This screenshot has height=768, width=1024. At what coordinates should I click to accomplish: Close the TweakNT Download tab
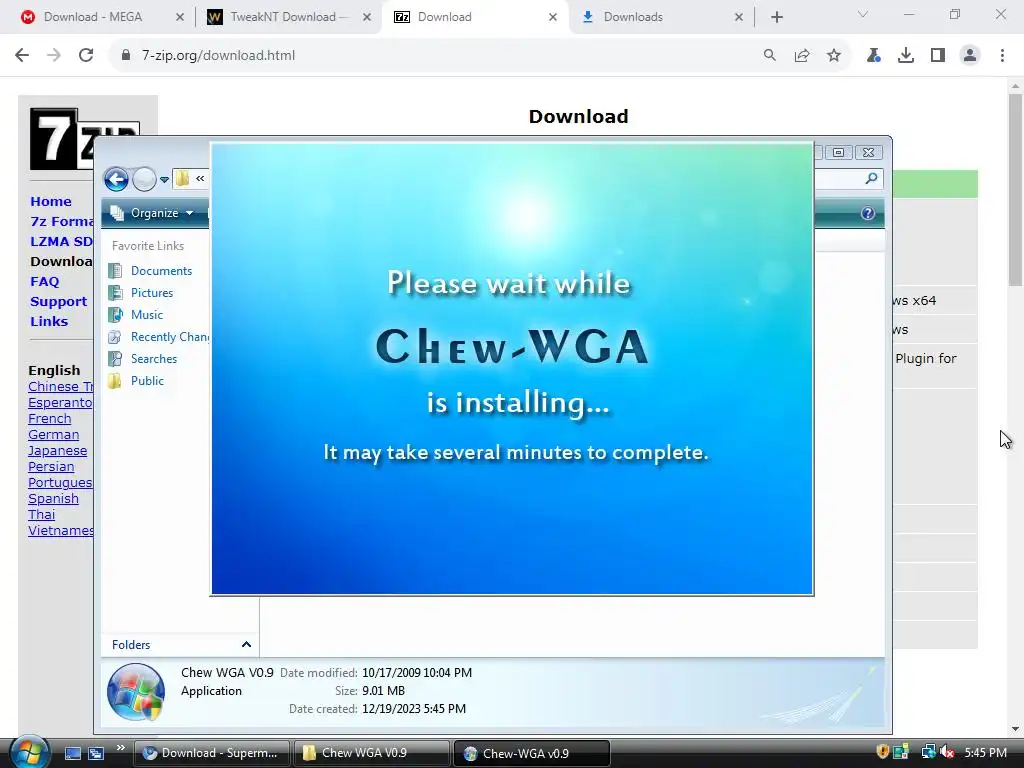[367, 17]
